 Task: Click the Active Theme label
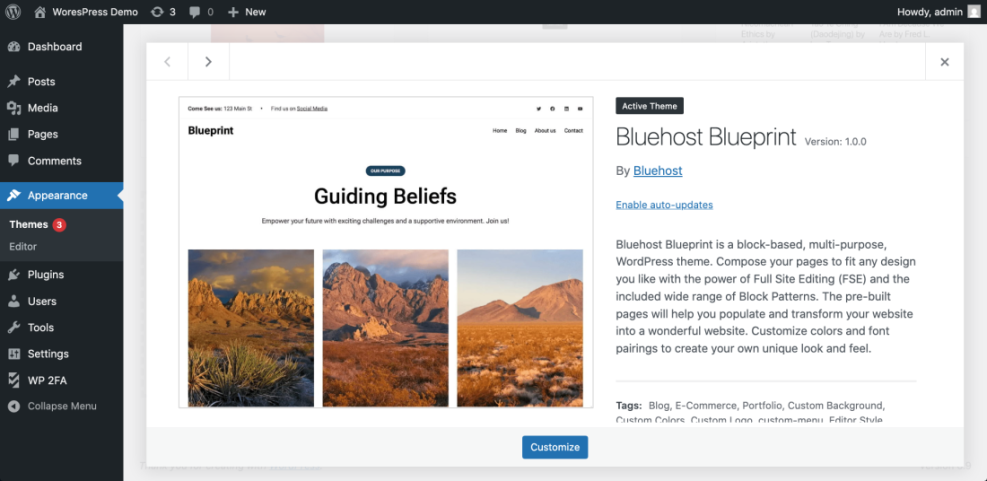(x=650, y=106)
